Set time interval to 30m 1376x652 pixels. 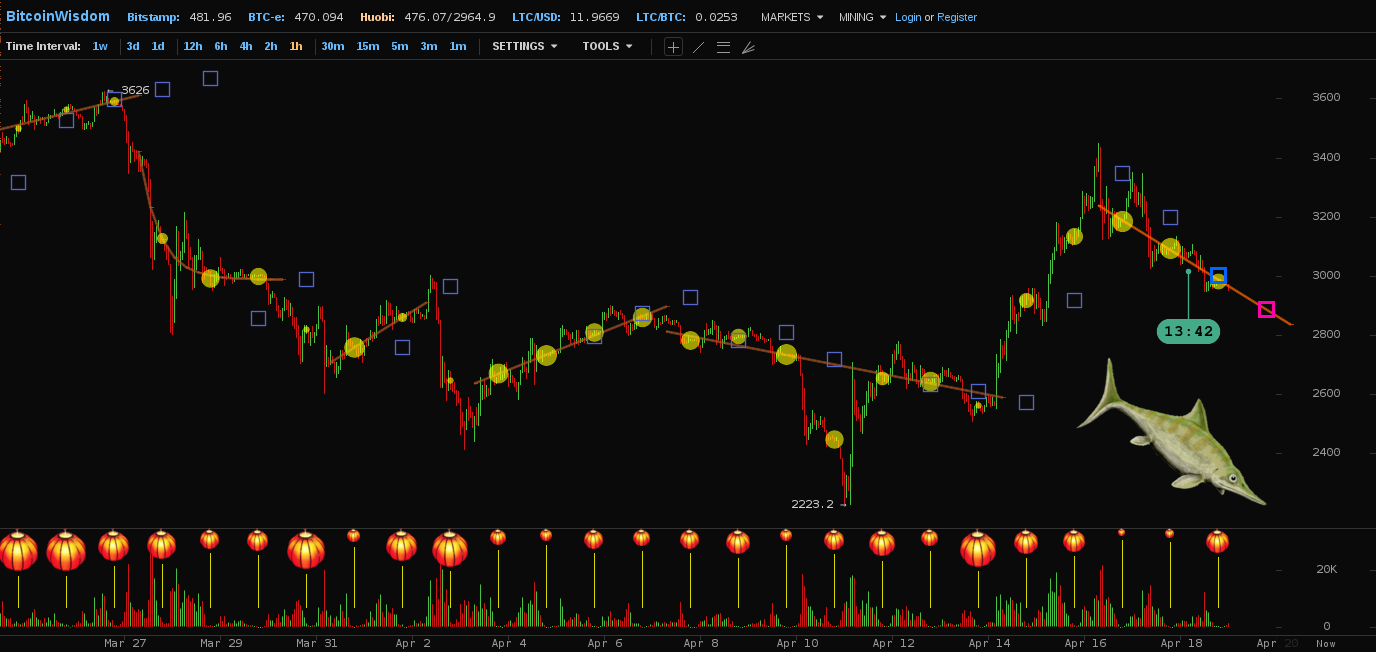point(332,46)
